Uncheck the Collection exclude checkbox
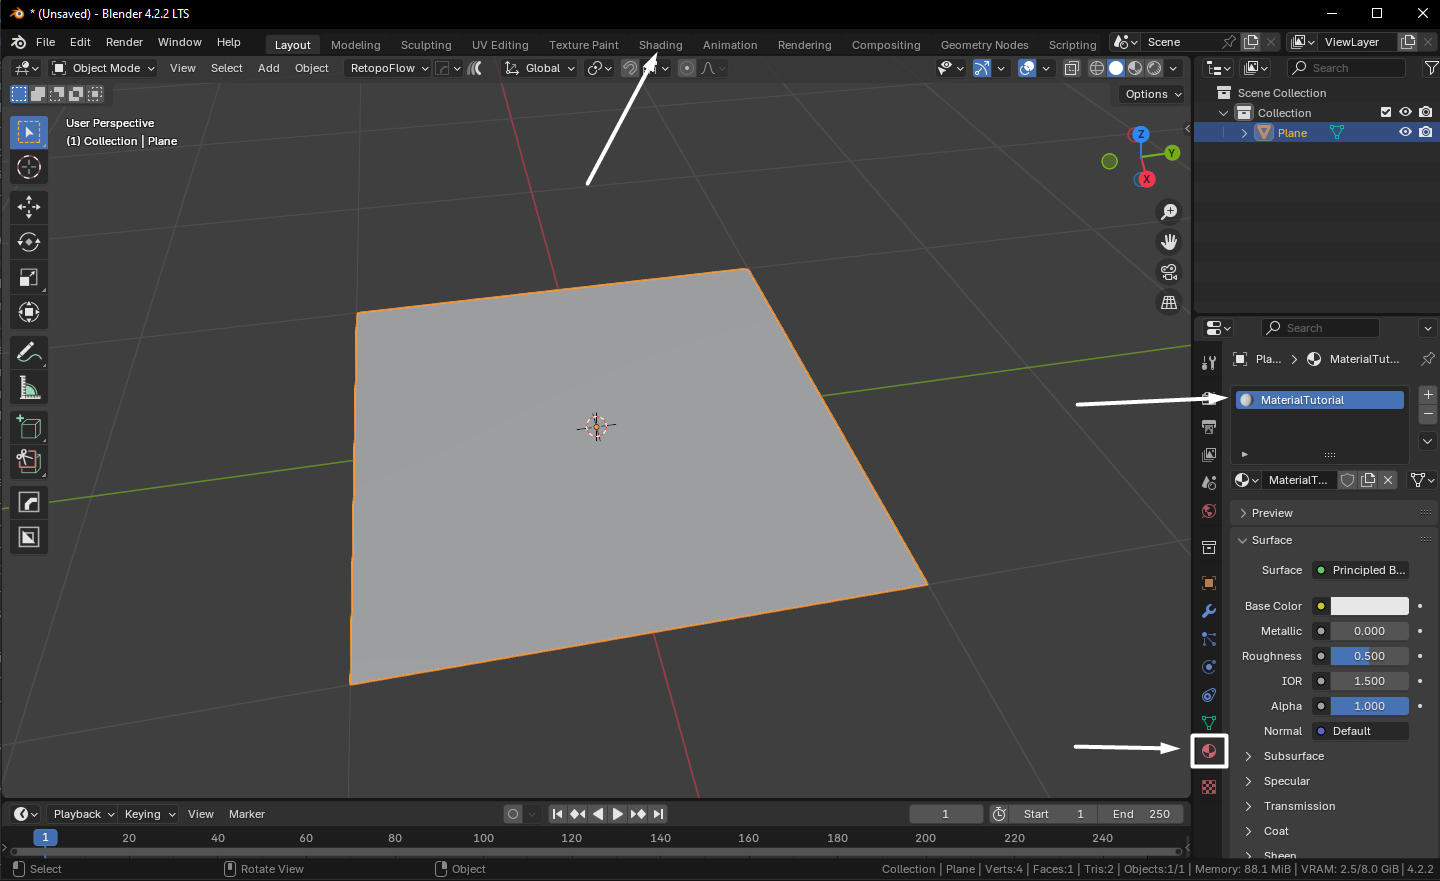 pyautogui.click(x=1386, y=112)
